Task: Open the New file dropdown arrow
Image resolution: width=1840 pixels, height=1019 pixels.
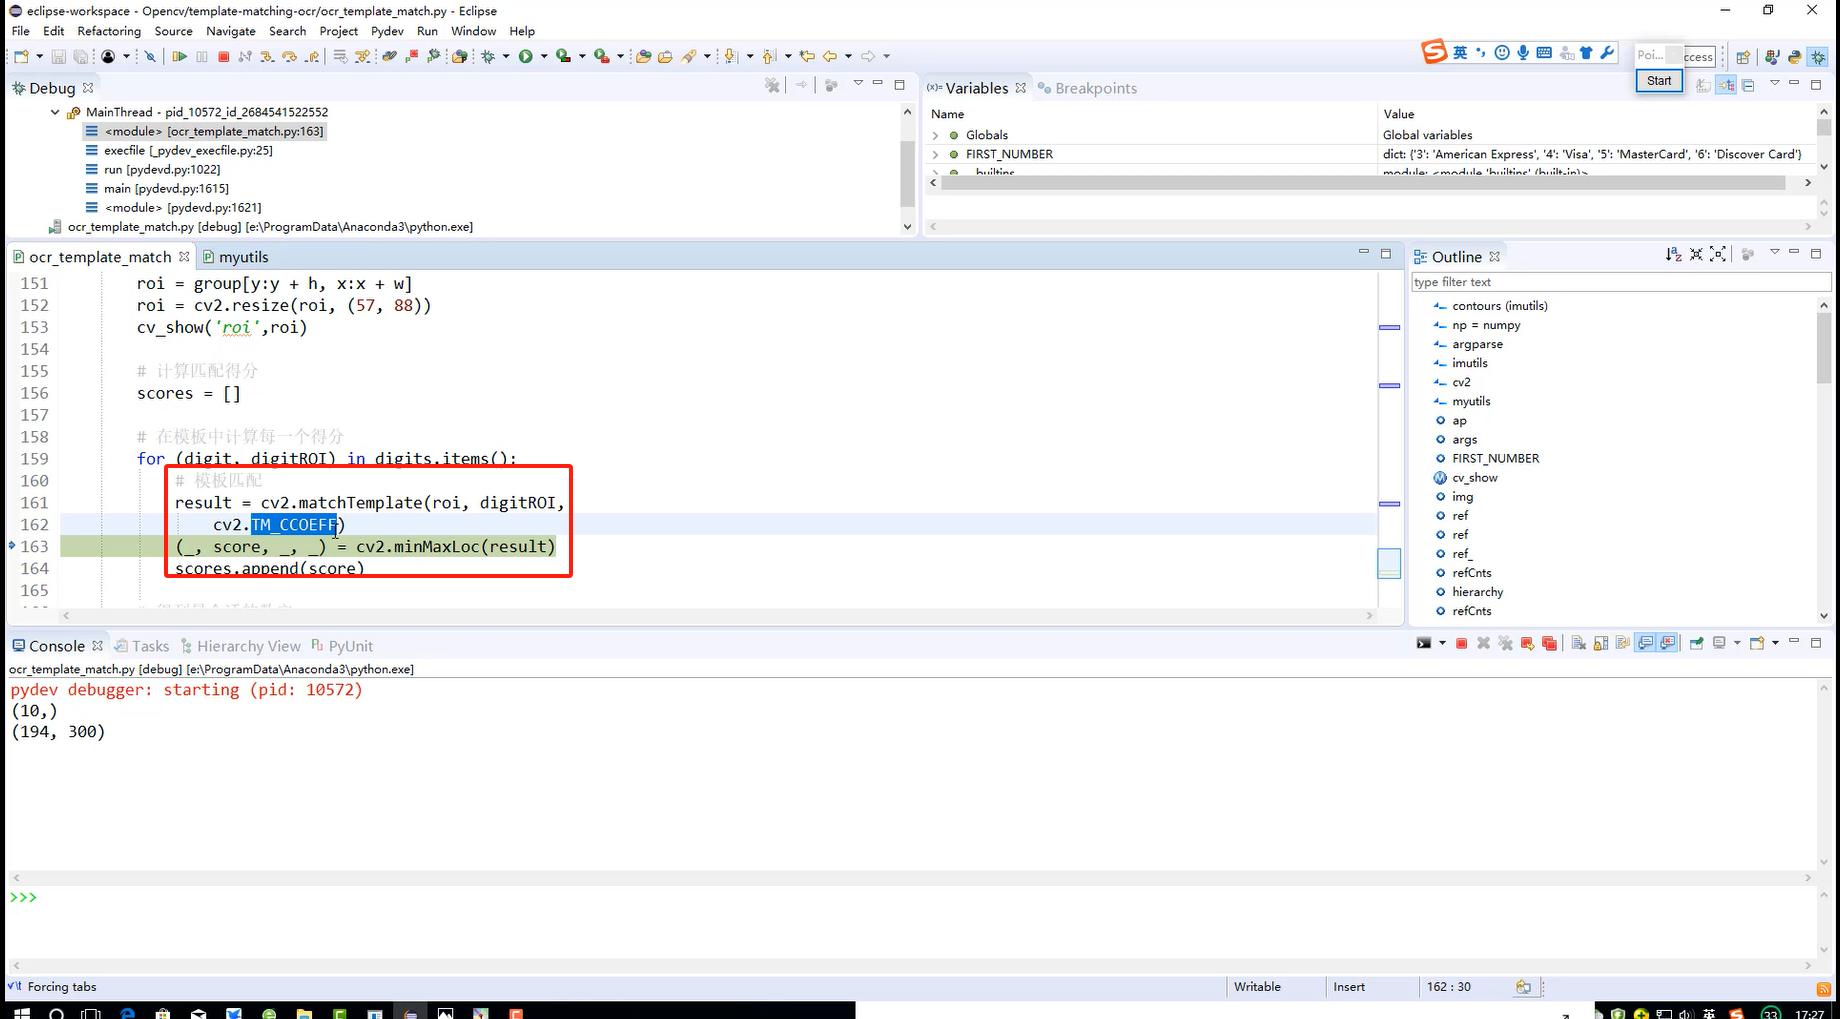Action: pos(40,56)
